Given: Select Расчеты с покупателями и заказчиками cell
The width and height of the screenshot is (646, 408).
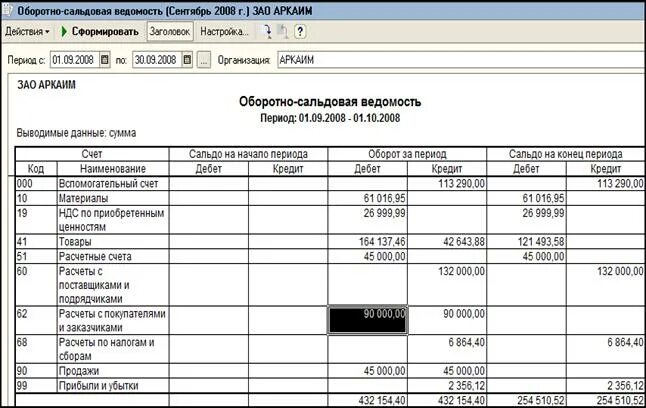Looking at the screenshot, I should (x=112, y=320).
